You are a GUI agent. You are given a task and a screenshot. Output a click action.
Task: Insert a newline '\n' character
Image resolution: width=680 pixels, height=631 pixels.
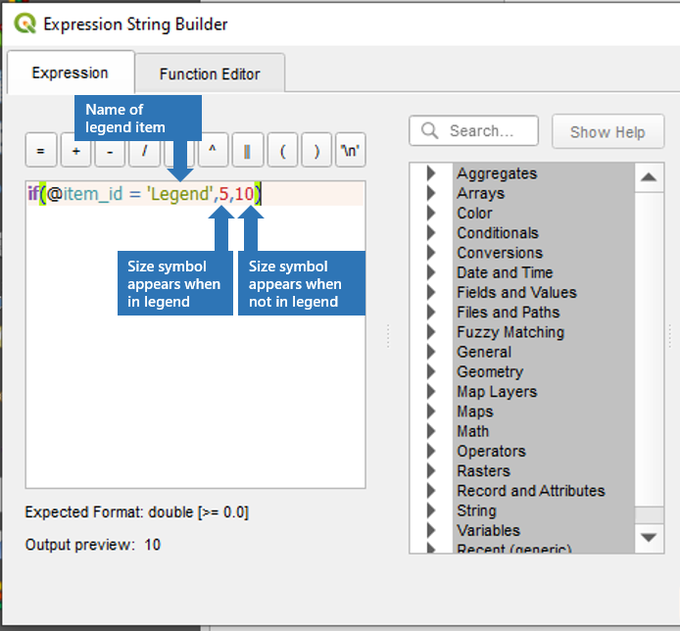pos(350,150)
